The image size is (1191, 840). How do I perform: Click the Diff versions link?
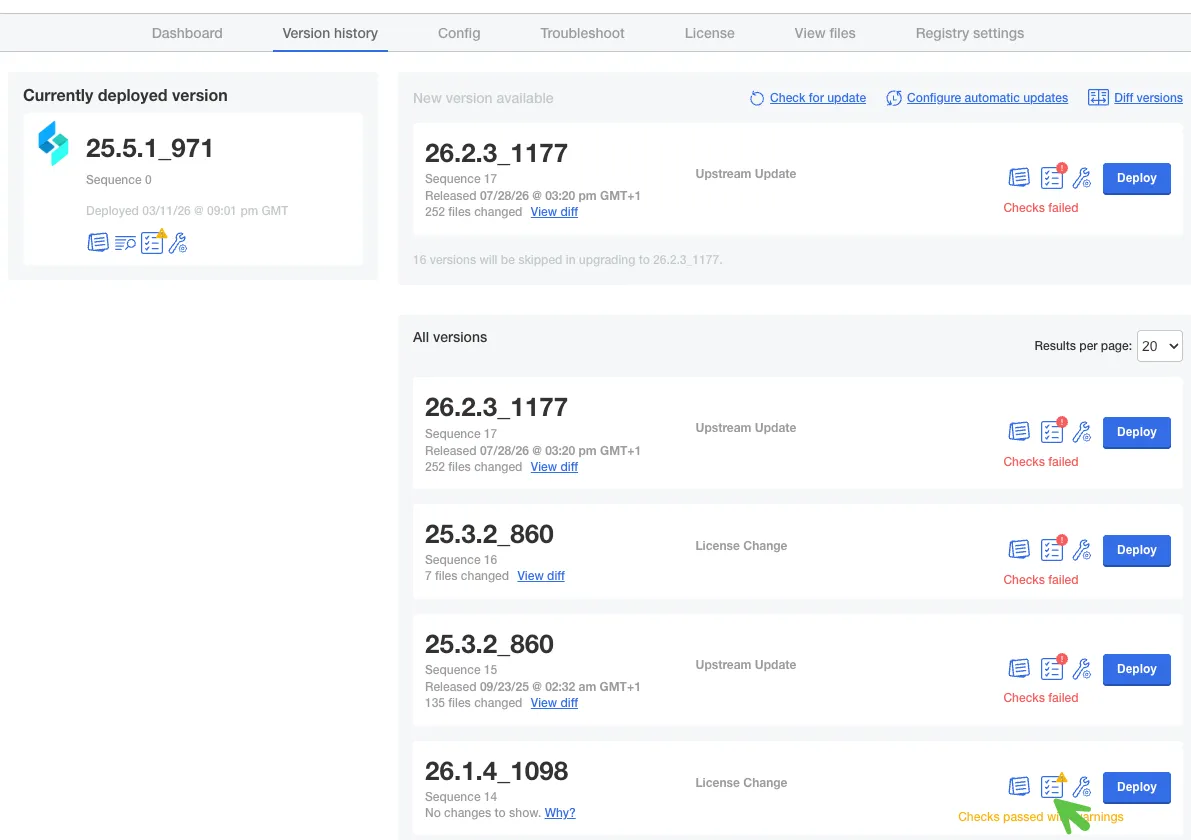coord(1148,98)
